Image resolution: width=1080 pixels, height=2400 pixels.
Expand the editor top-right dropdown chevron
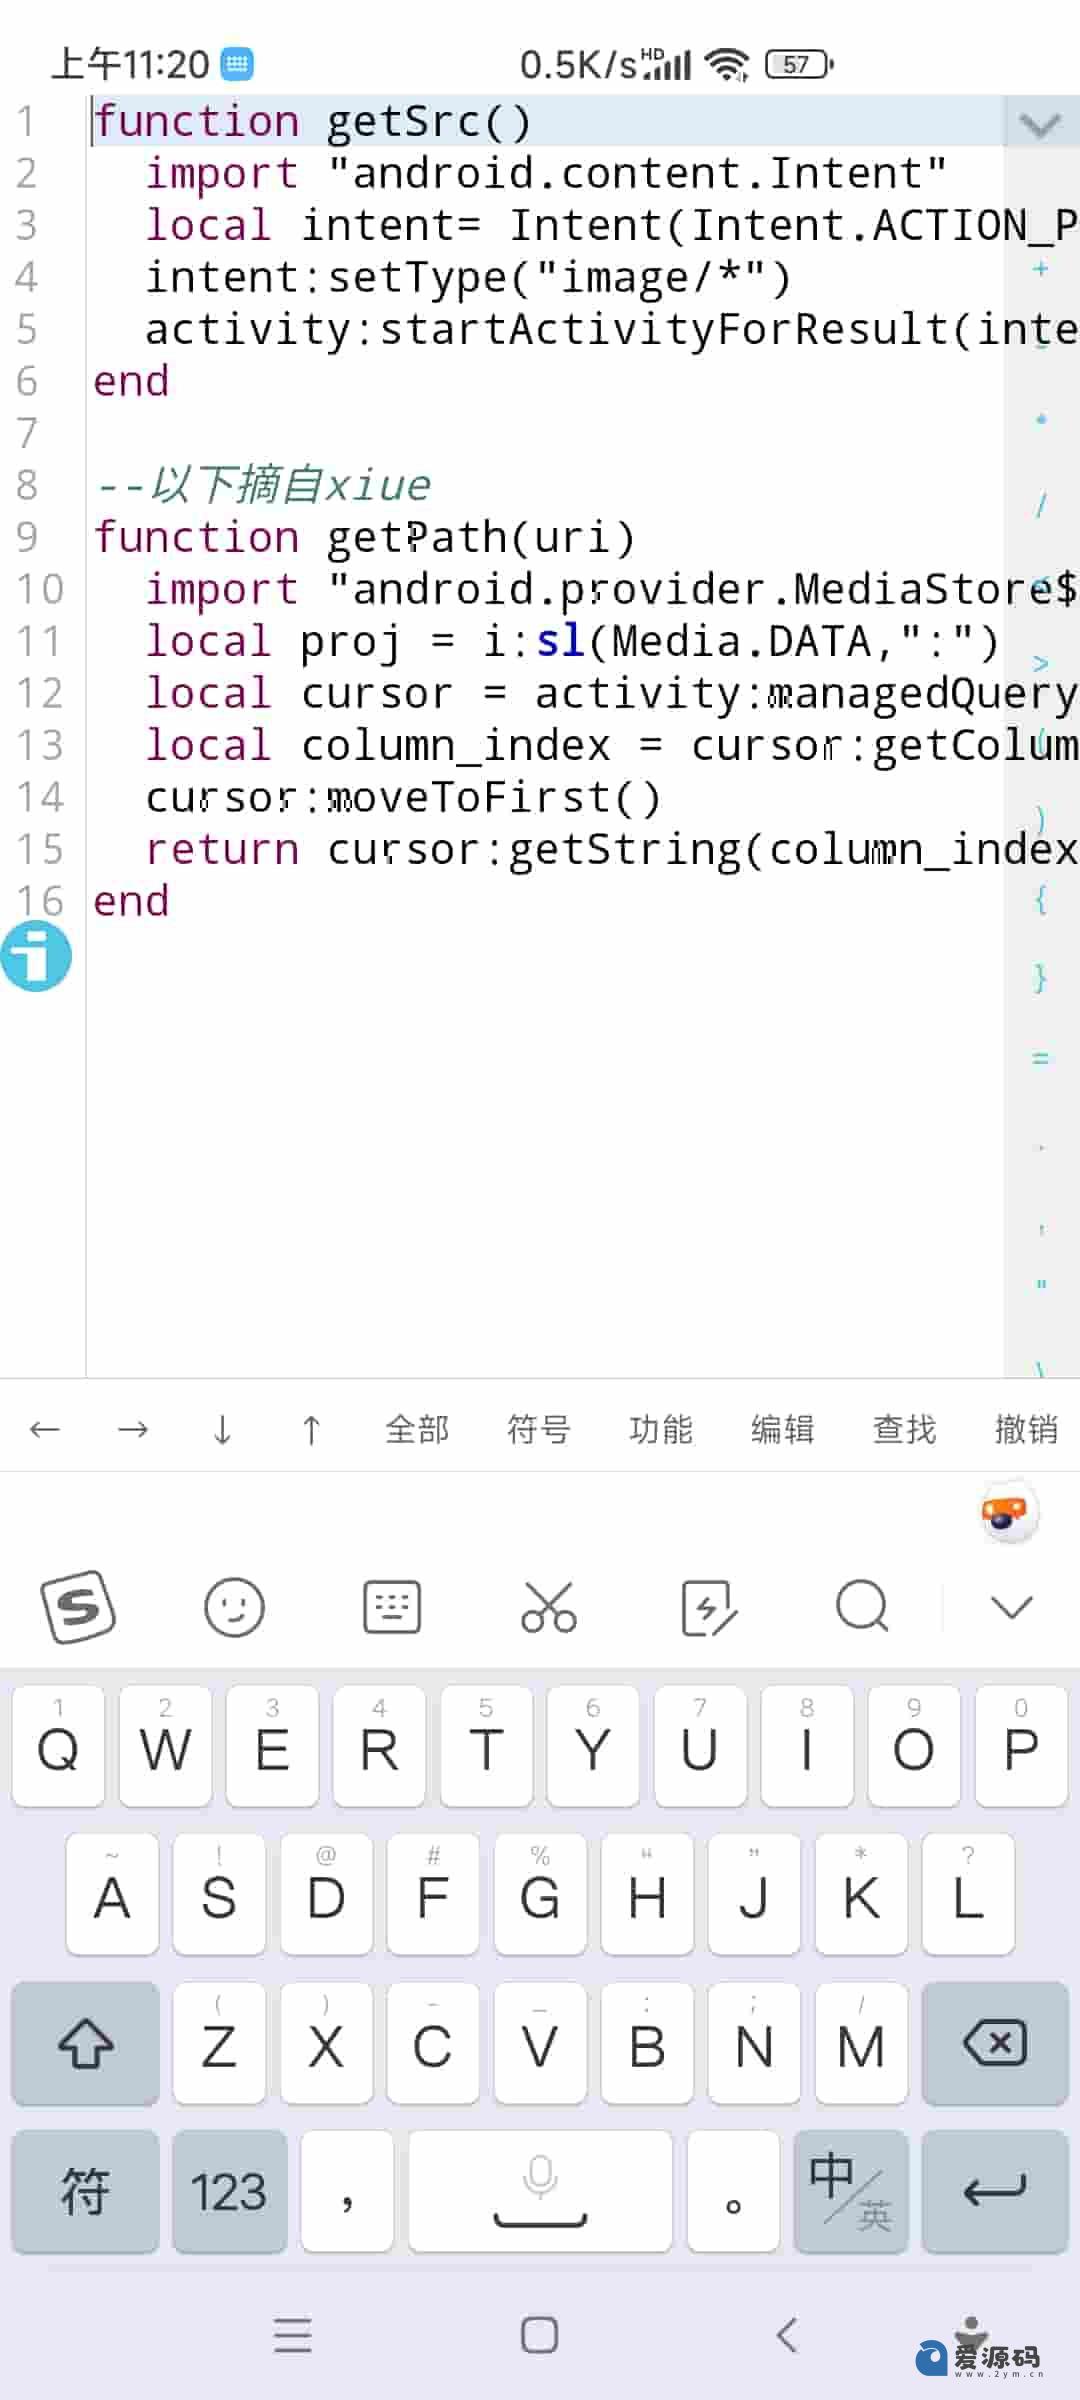click(1040, 124)
